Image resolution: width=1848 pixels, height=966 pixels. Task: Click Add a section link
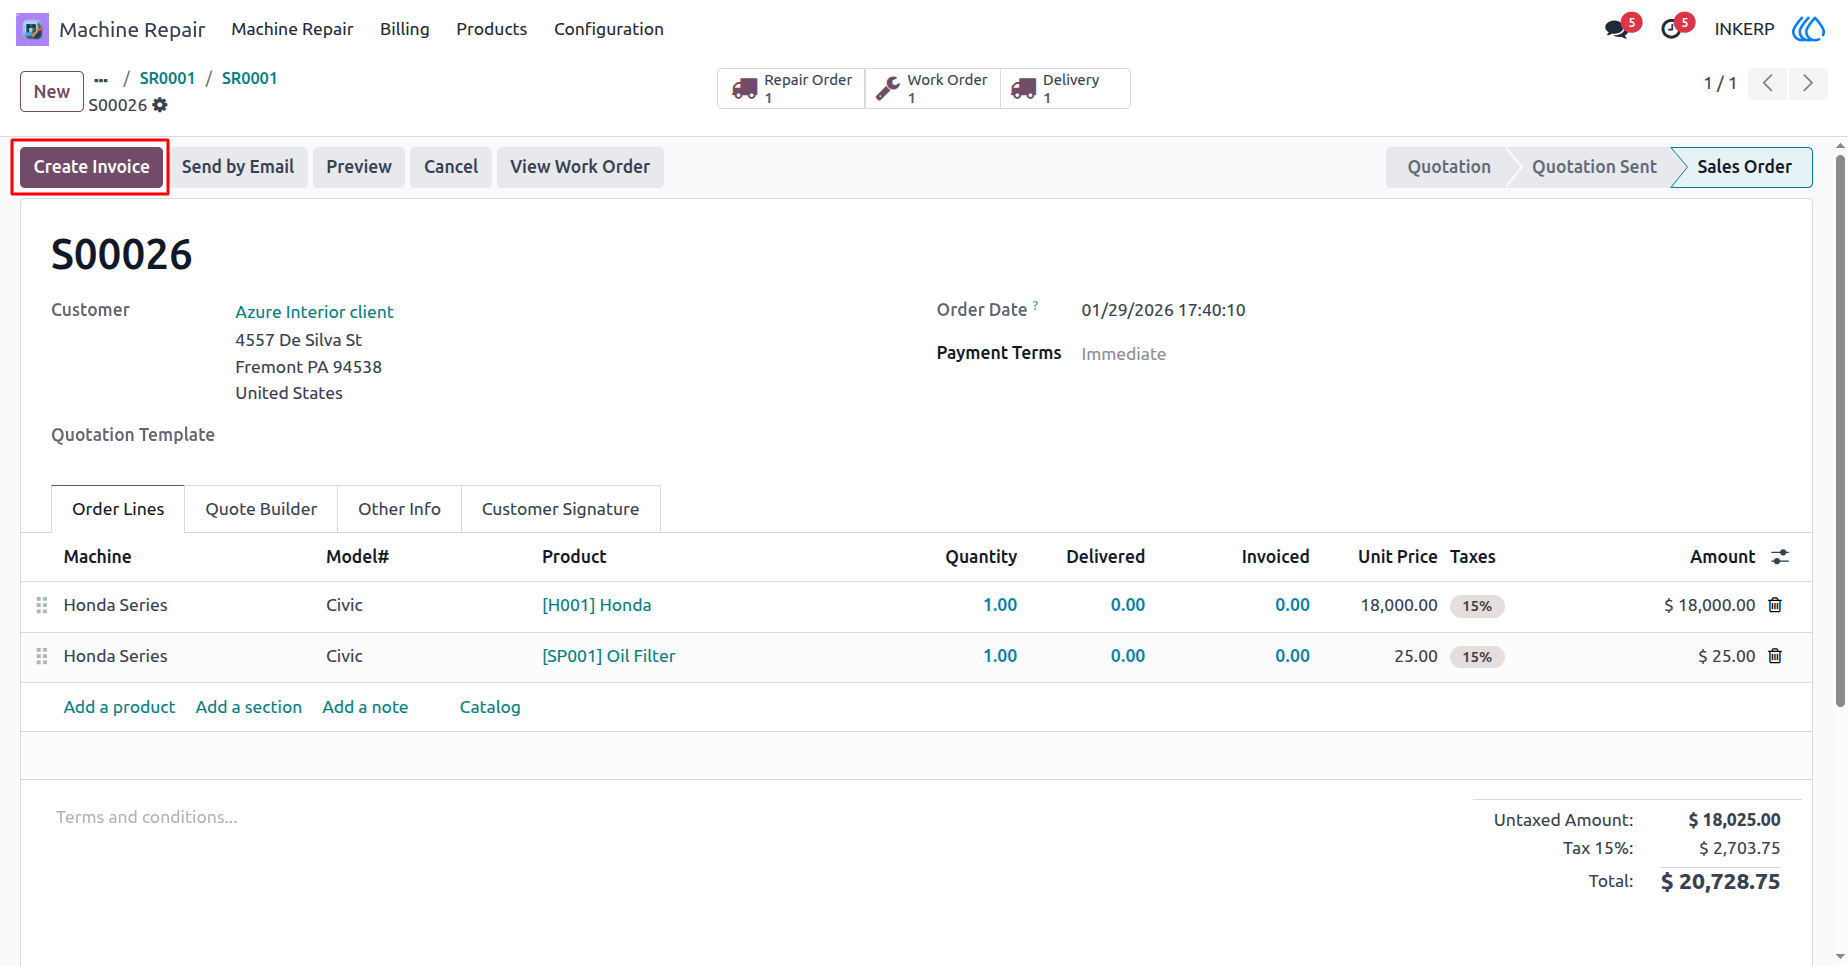tap(249, 707)
